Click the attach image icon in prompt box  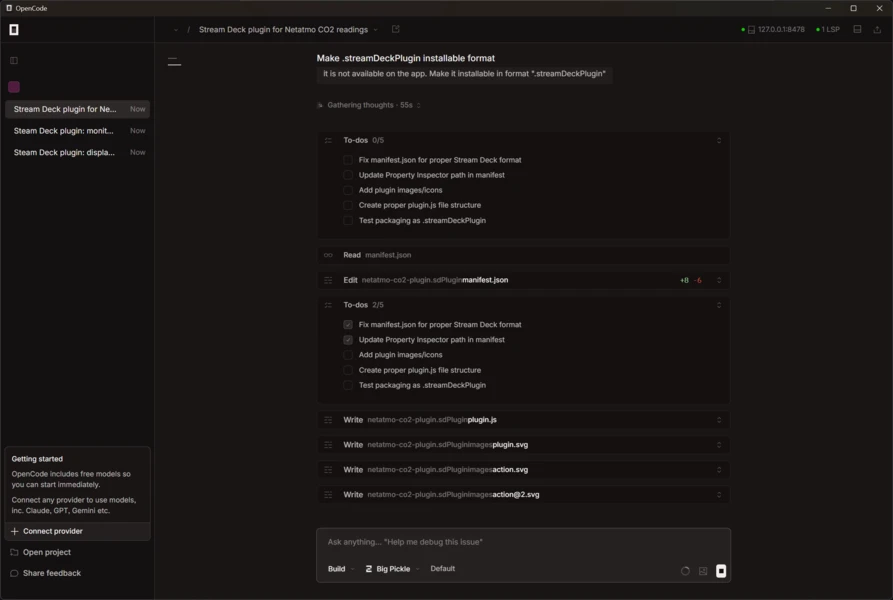(x=703, y=571)
